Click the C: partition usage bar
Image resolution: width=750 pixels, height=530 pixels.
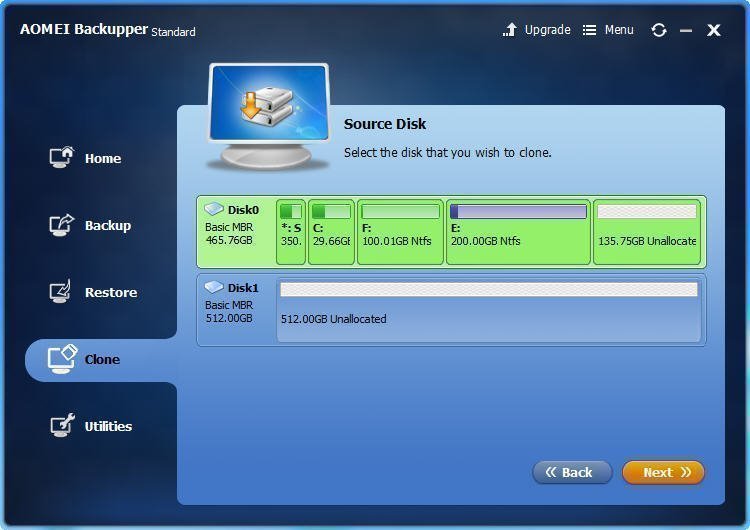coord(331,211)
